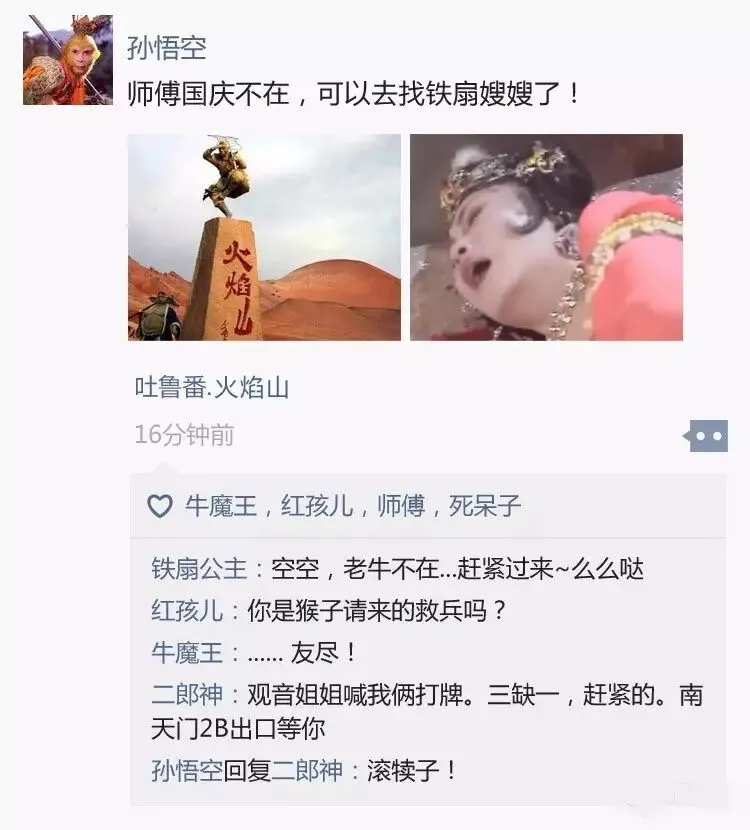
Task: Open commenter 牛魔王's name in comments
Action: [x=187, y=653]
